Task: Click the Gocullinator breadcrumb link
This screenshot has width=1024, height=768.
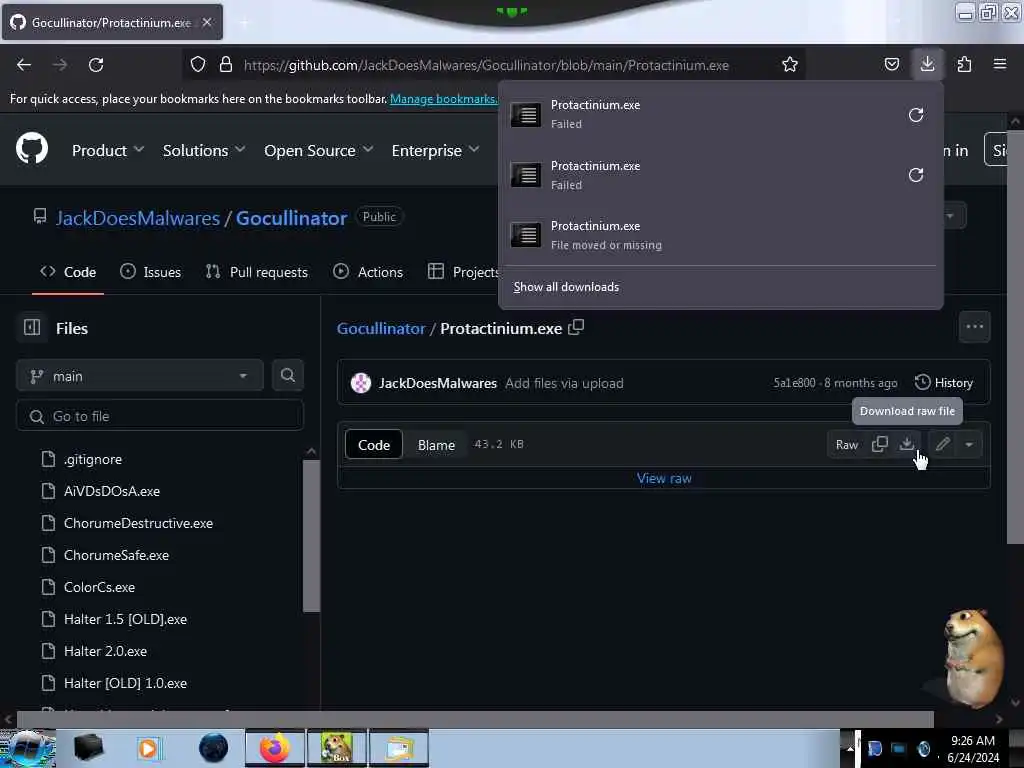Action: 381,328
